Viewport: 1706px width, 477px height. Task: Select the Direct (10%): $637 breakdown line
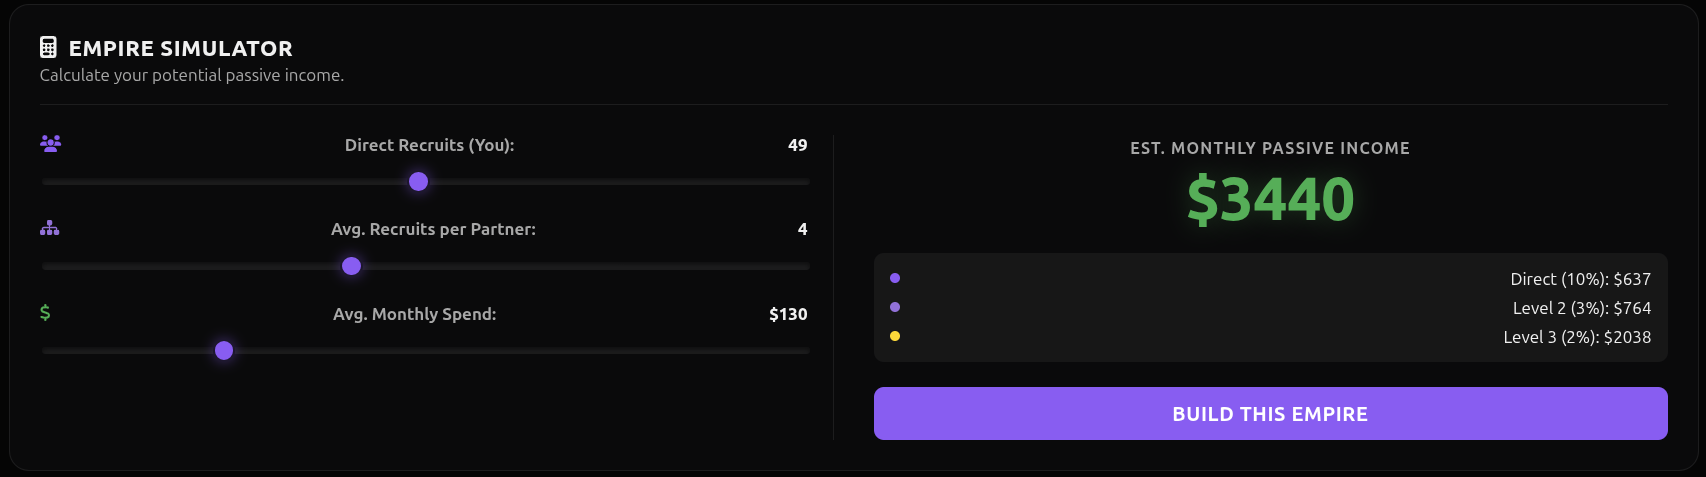tap(1580, 279)
